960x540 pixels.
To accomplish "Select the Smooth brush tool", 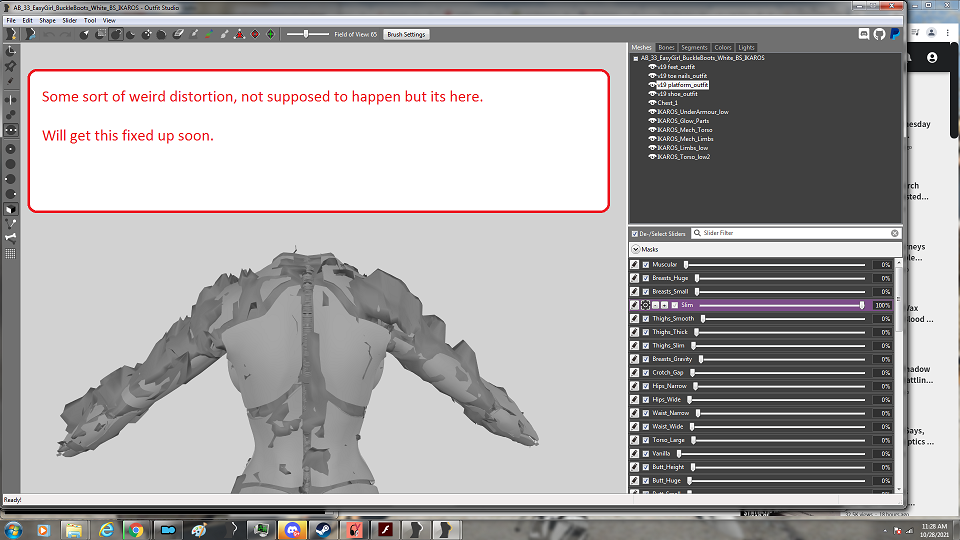I will (x=162, y=34).
